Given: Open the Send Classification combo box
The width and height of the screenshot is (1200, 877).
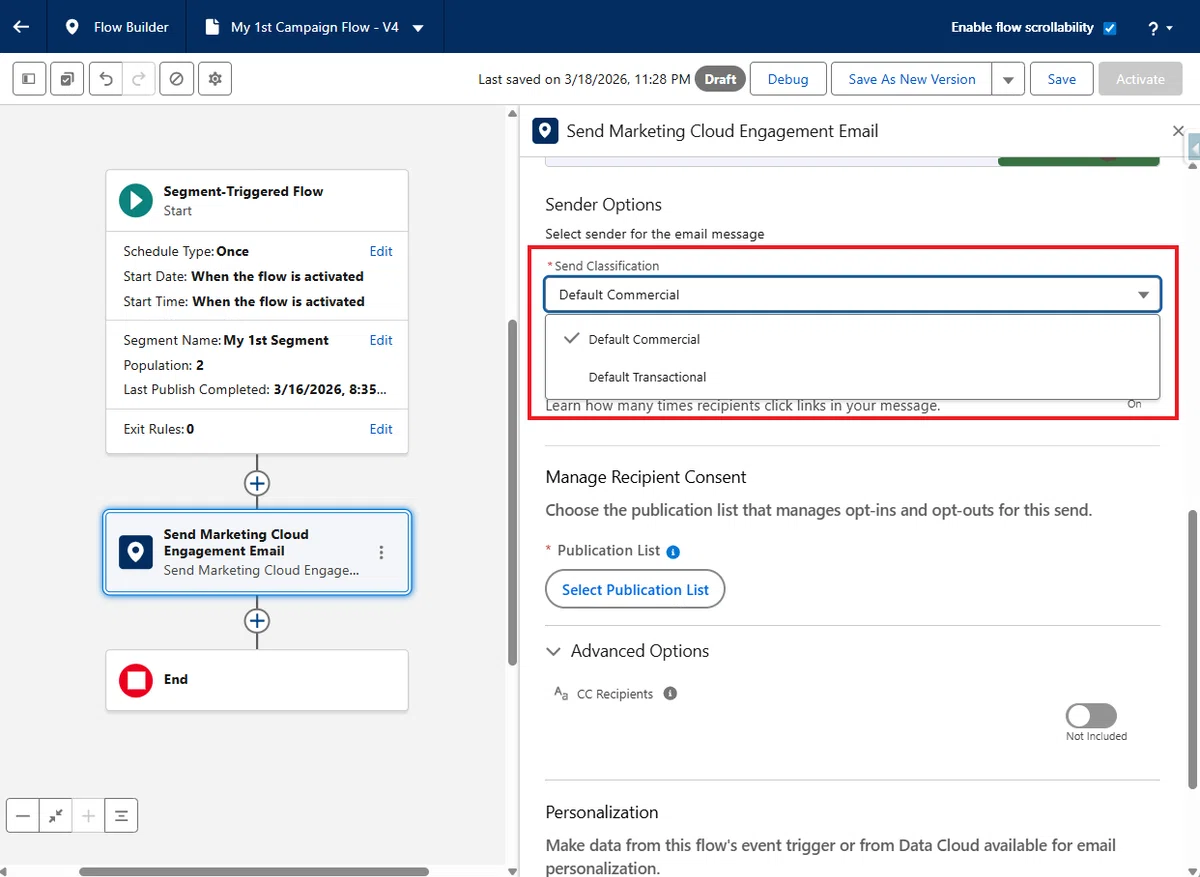Looking at the screenshot, I should pyautogui.click(x=852, y=294).
